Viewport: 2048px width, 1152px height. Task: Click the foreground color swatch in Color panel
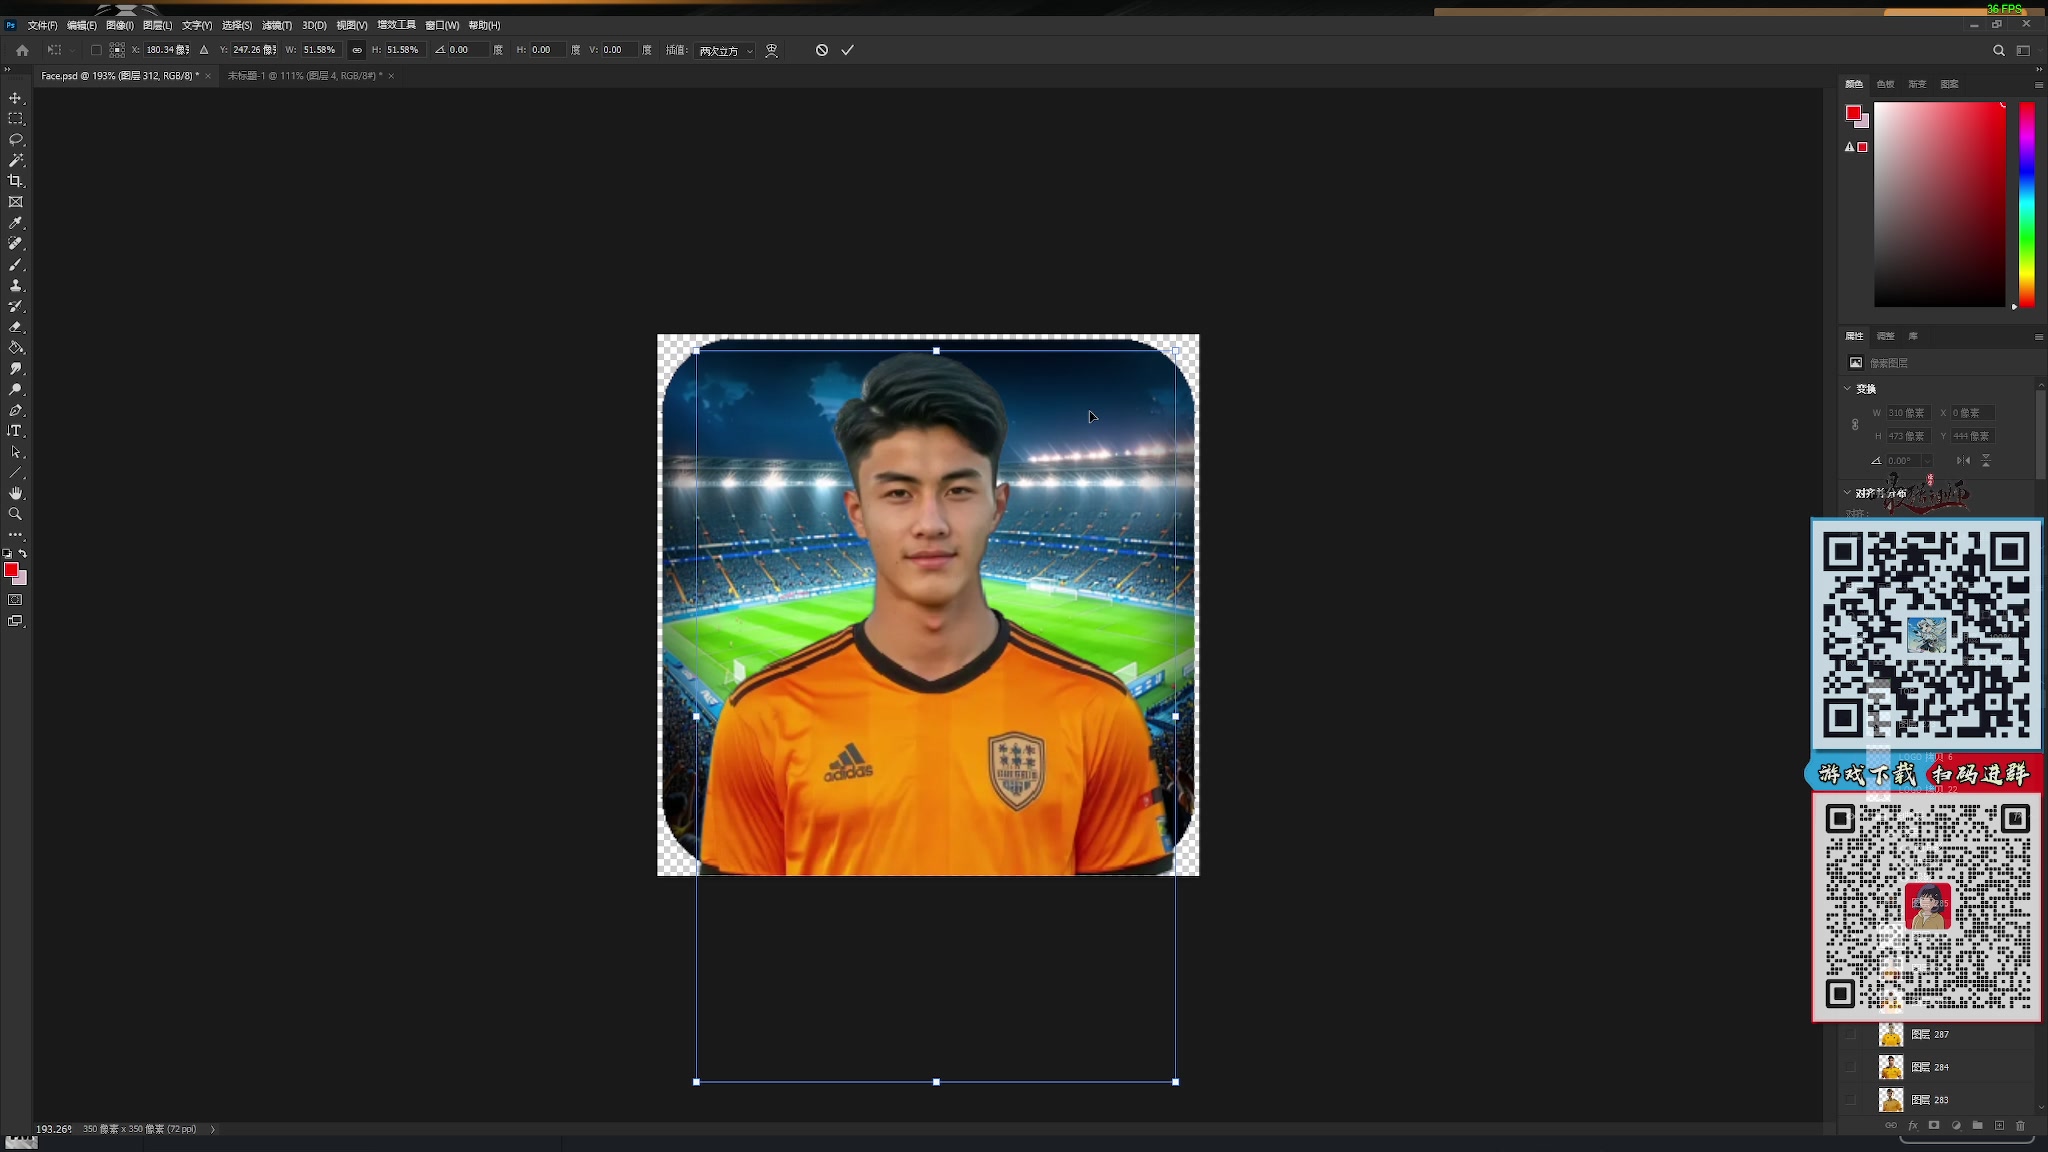coord(1853,113)
